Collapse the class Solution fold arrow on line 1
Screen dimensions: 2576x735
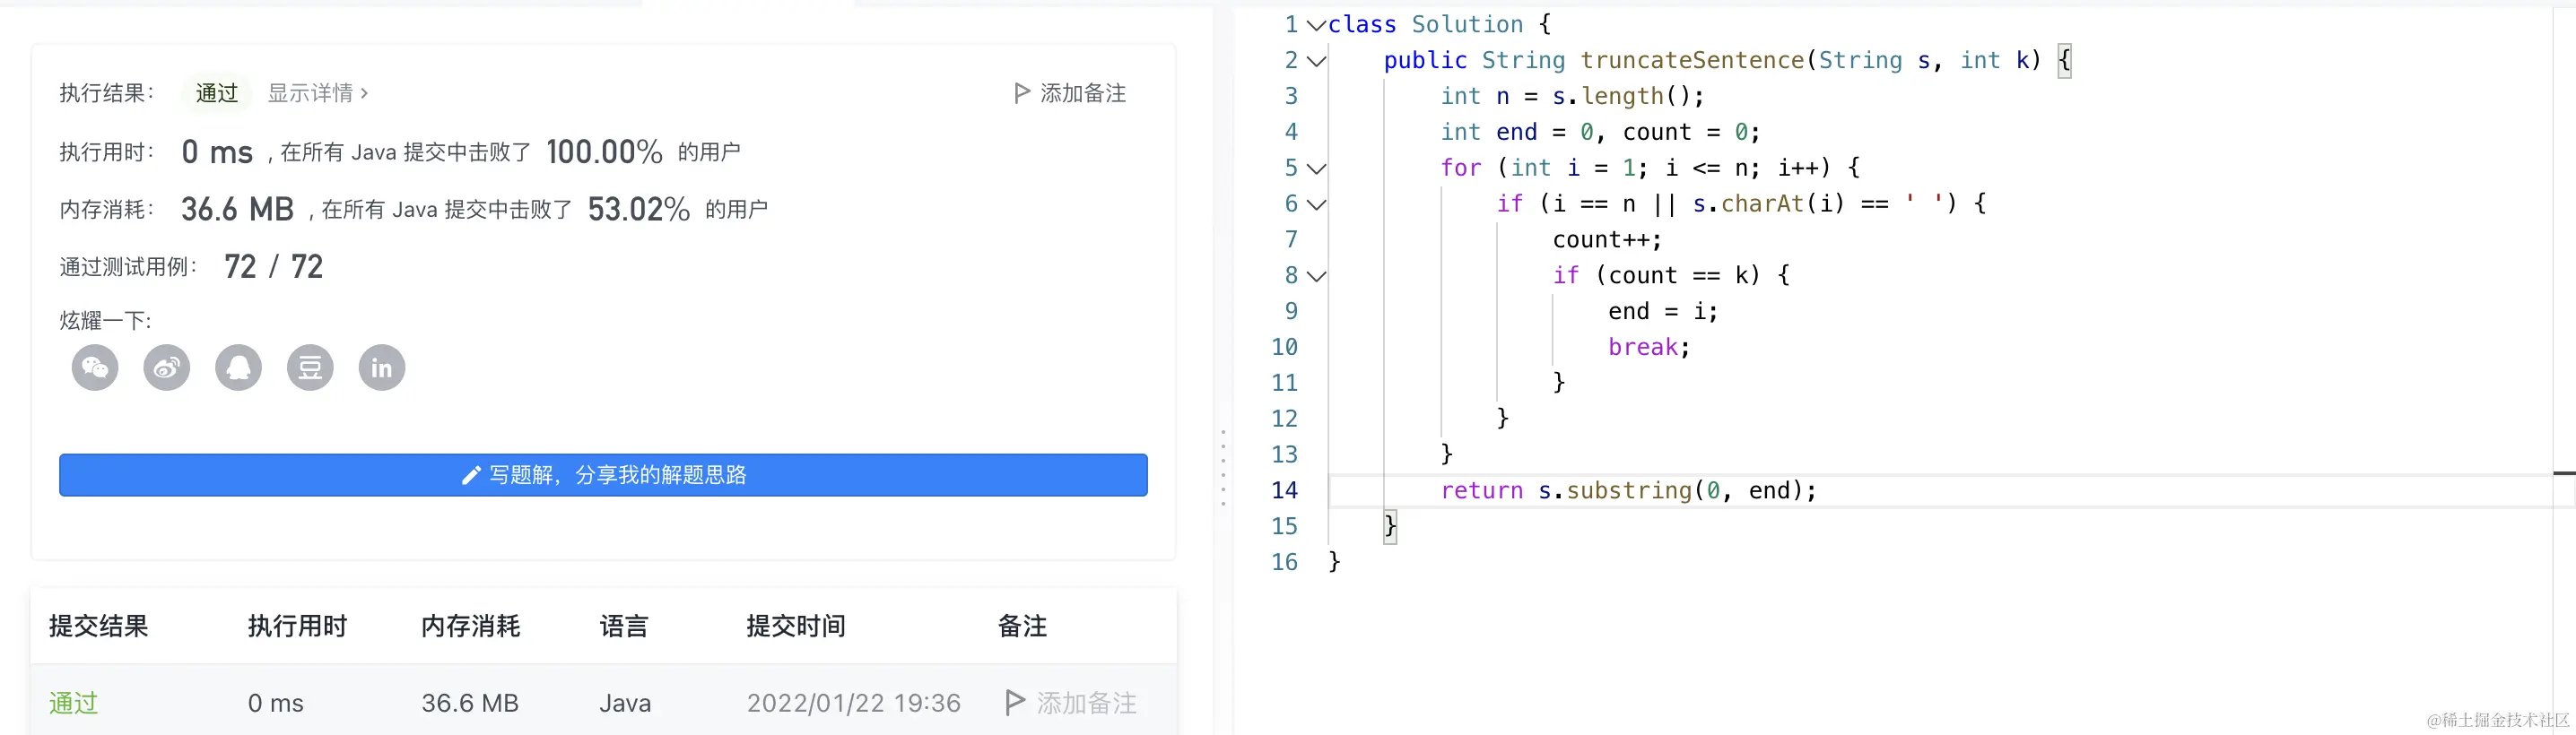pos(1316,25)
